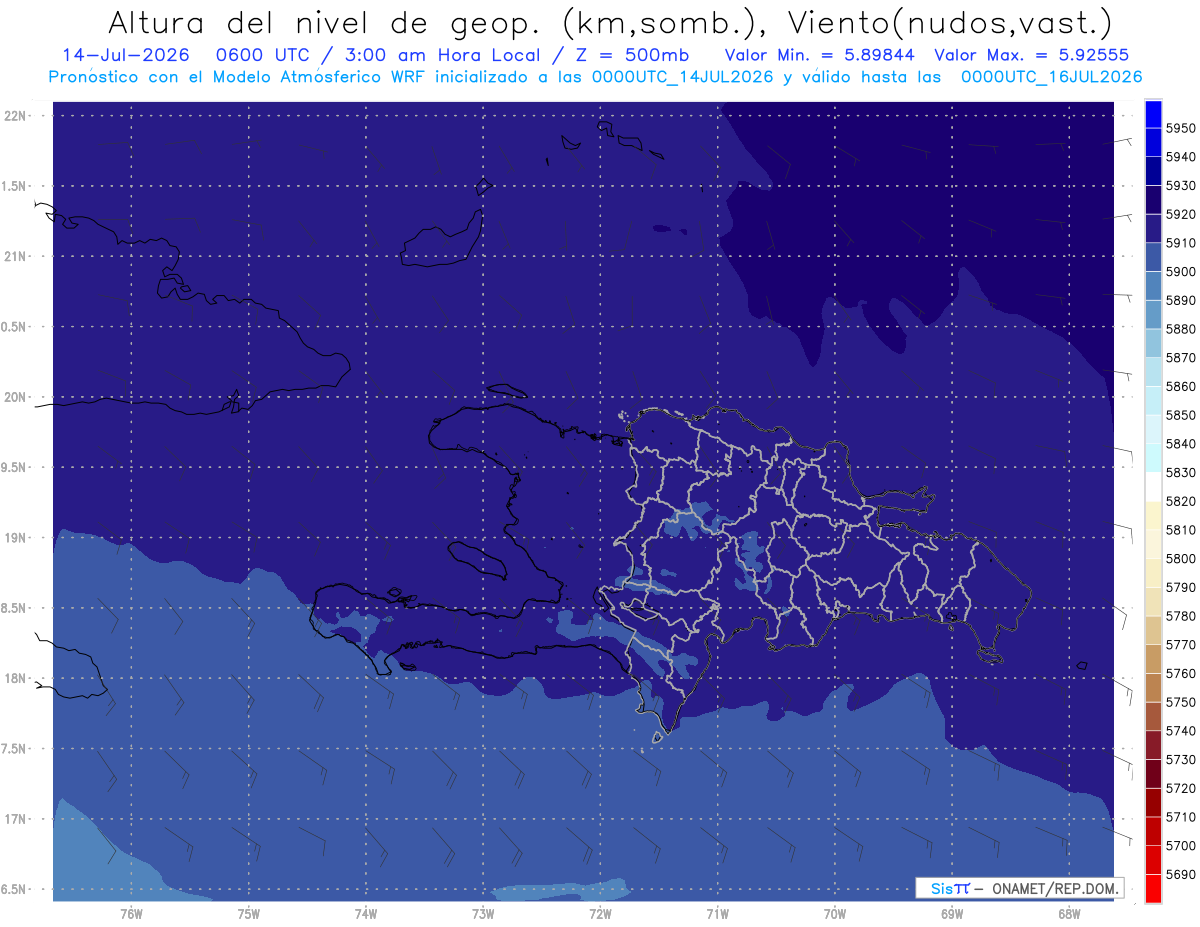Click 'Valor Min. = 5.89844' text
The image size is (1200, 927).
click(819, 55)
